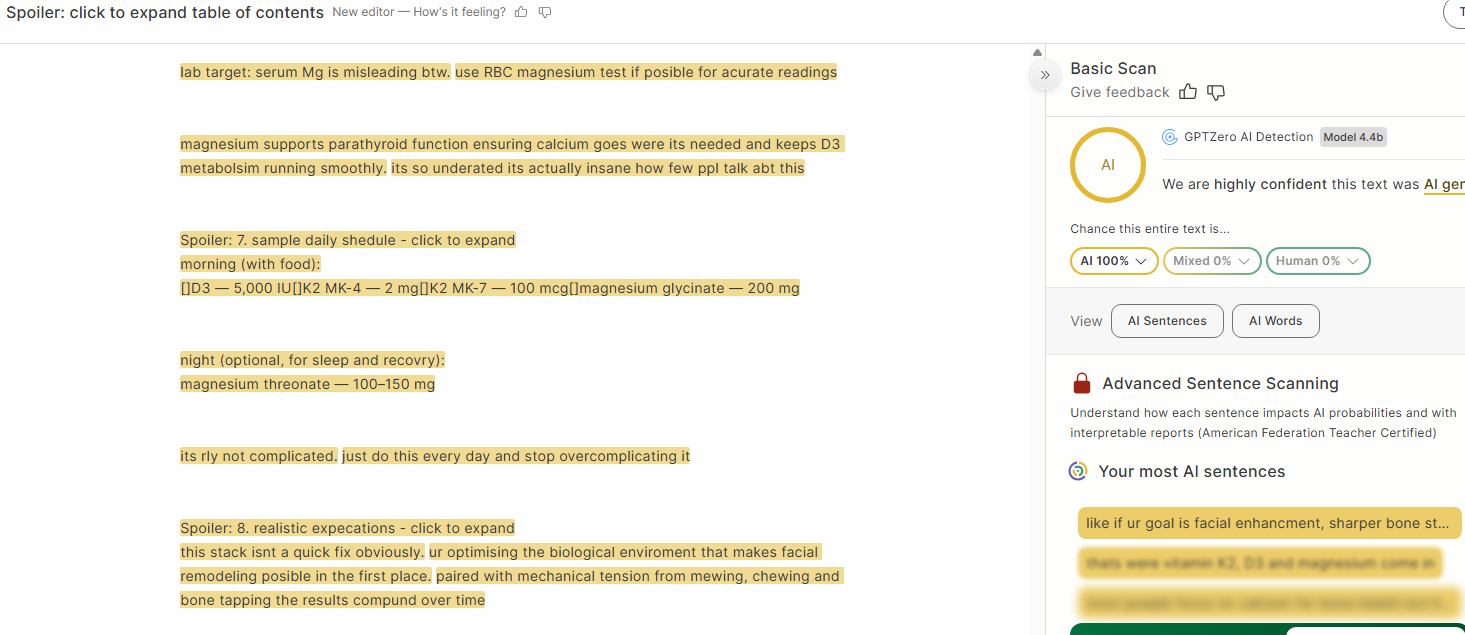Image resolution: width=1465 pixels, height=635 pixels.
Task: Open the AI generated link text
Action: click(1444, 185)
